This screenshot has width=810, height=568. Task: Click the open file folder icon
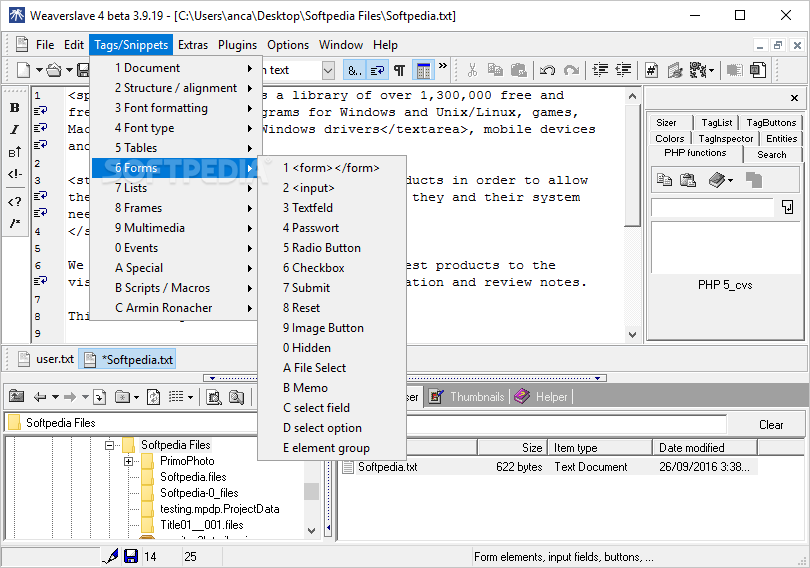54,70
